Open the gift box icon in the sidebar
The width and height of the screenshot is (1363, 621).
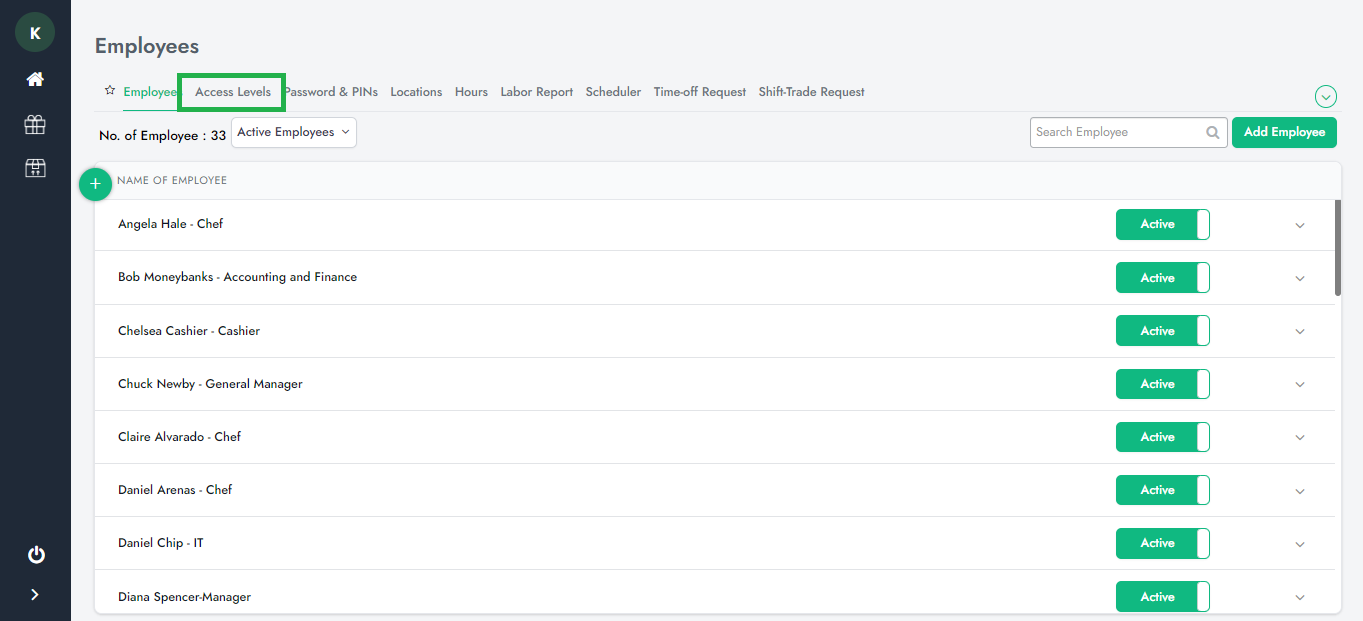click(x=35, y=124)
